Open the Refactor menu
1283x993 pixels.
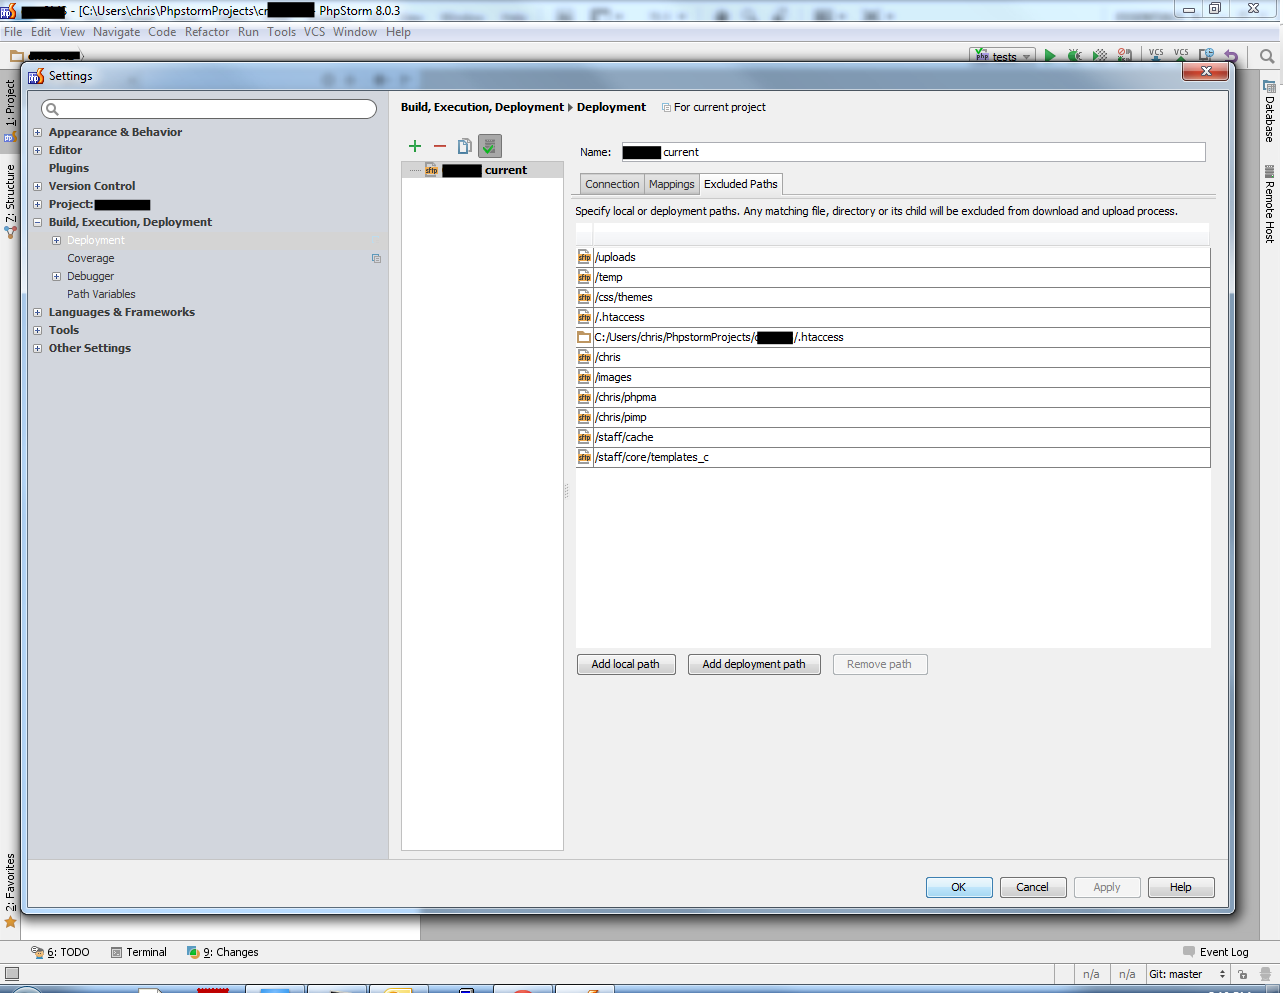[x=207, y=31]
